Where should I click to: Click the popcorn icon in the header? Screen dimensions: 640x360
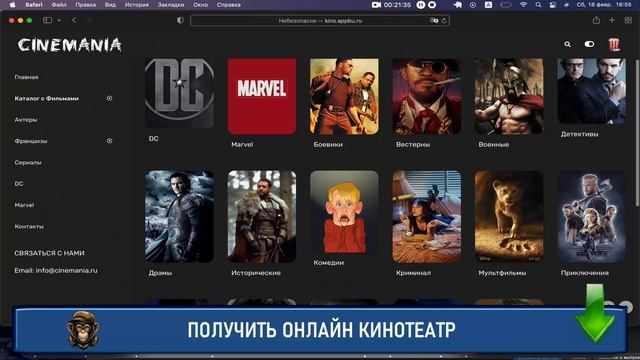614,44
